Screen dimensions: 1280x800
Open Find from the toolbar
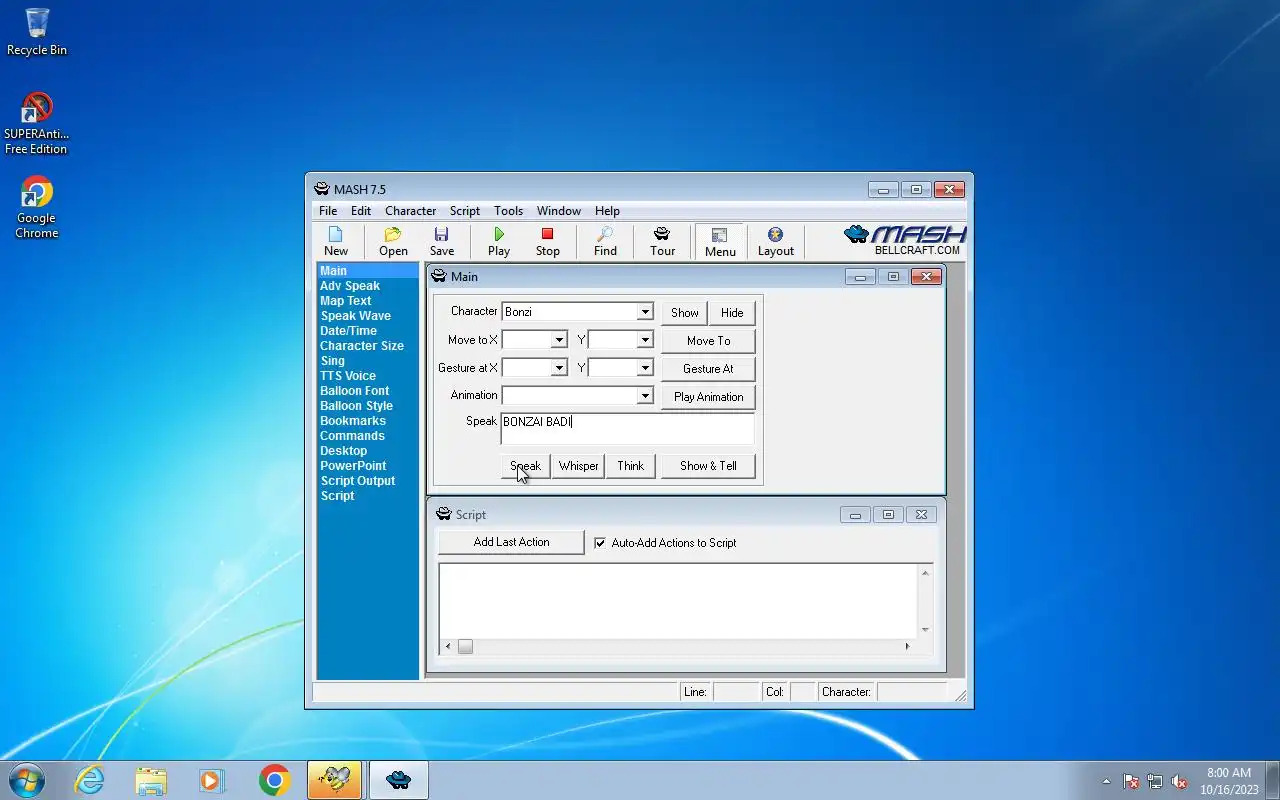click(605, 241)
